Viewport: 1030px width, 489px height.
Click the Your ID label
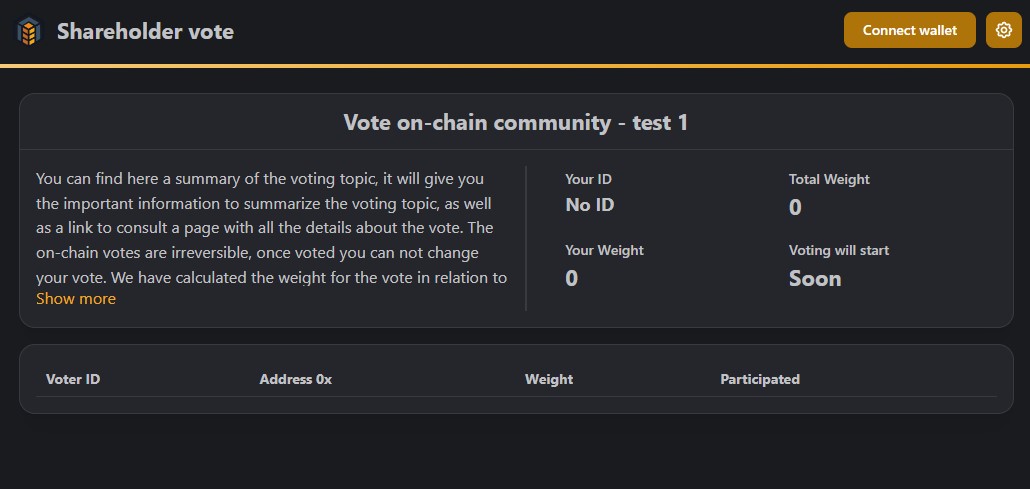(589, 179)
